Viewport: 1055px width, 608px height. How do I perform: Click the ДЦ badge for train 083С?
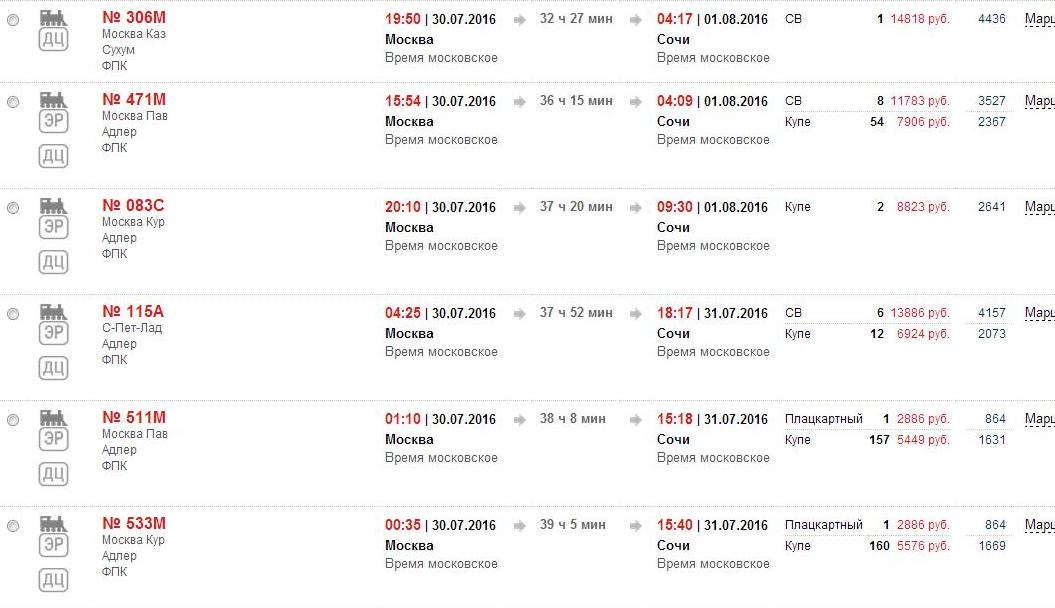[x=53, y=262]
